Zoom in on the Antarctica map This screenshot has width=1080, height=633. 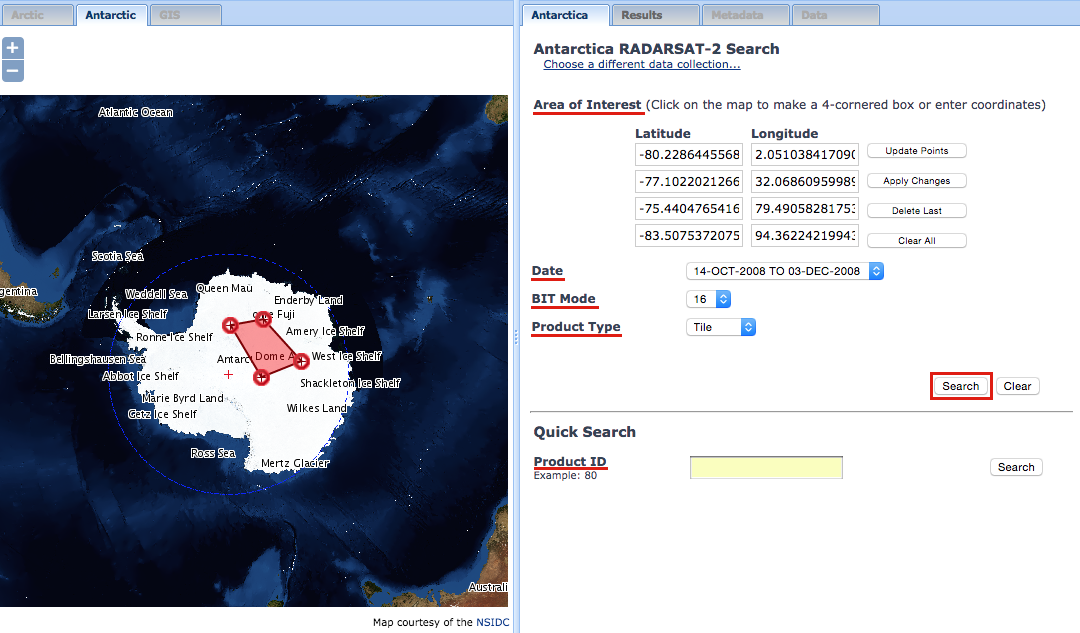coord(12,47)
